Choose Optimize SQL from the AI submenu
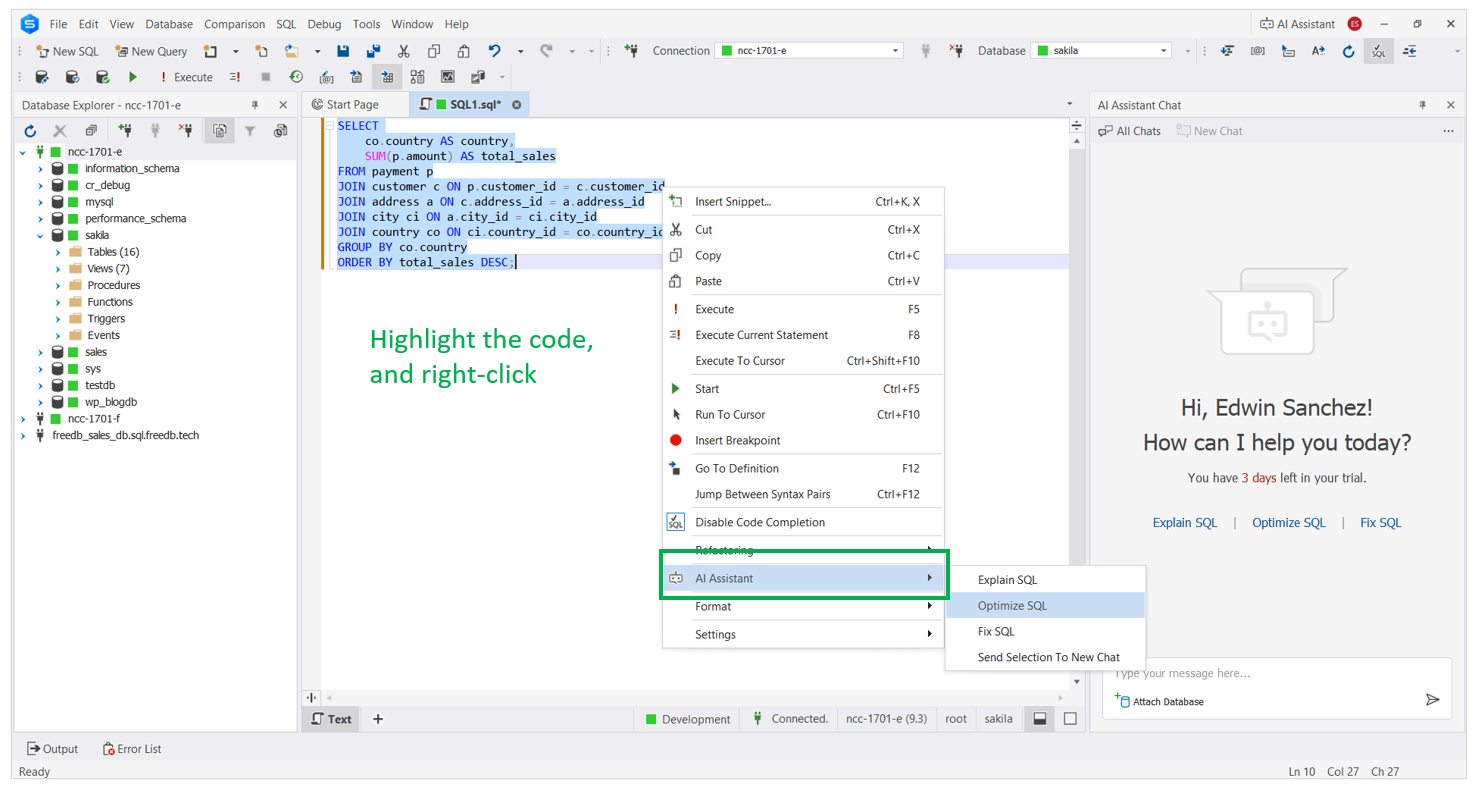The image size is (1472, 790). (1012, 606)
